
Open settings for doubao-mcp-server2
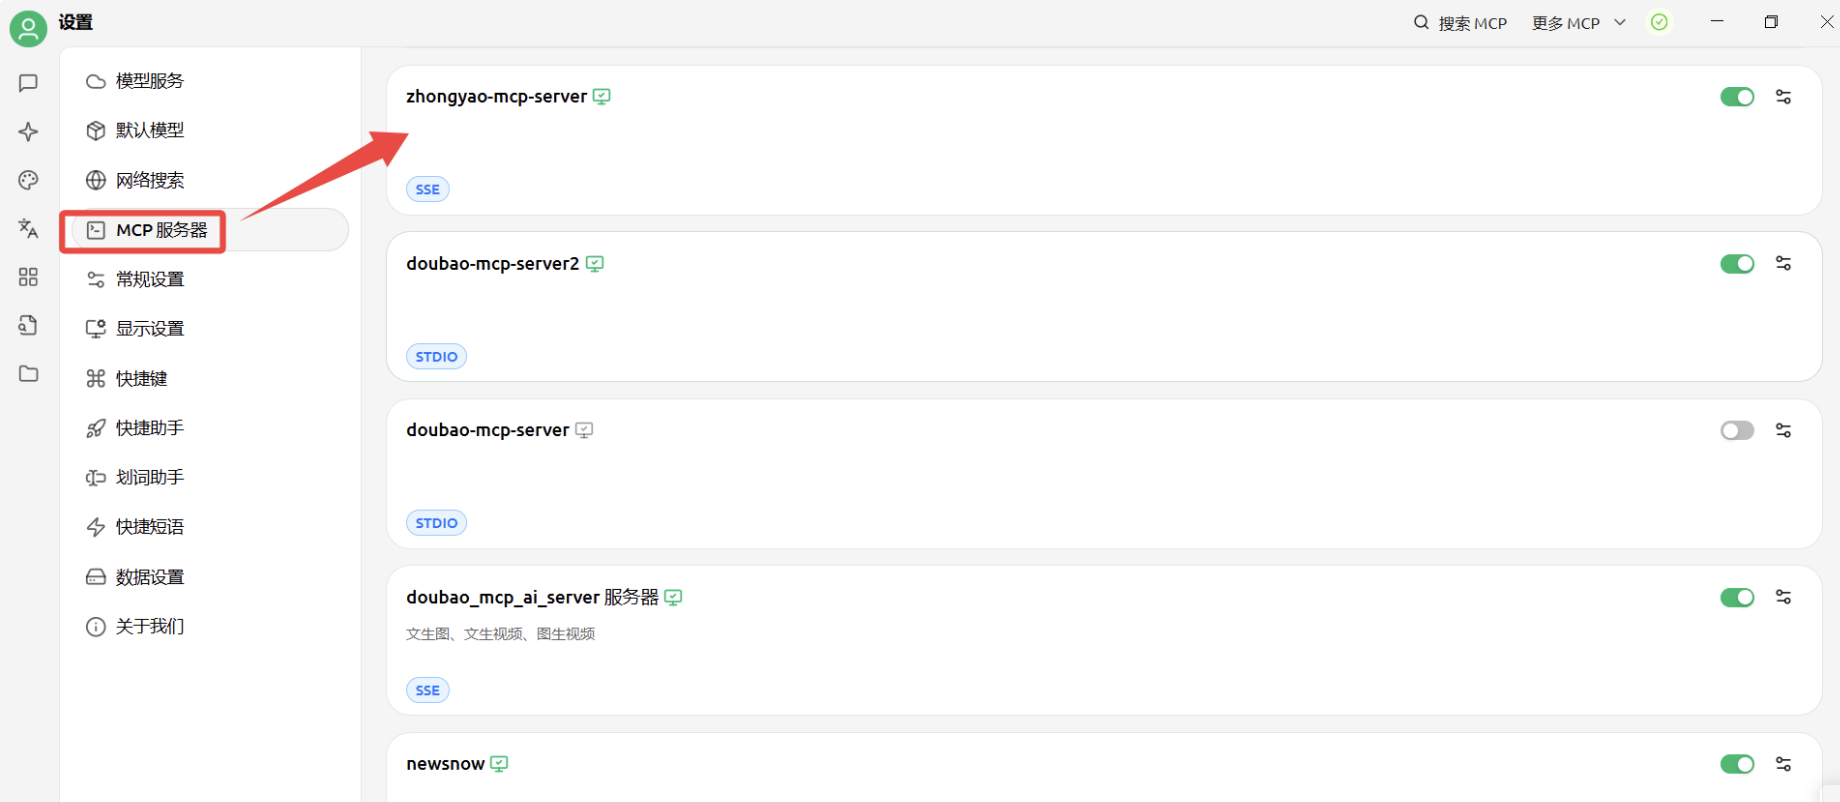click(x=1783, y=263)
